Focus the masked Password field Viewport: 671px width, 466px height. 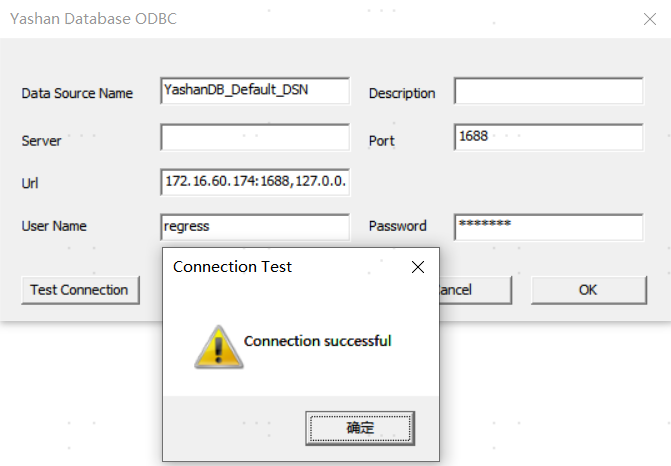548,227
